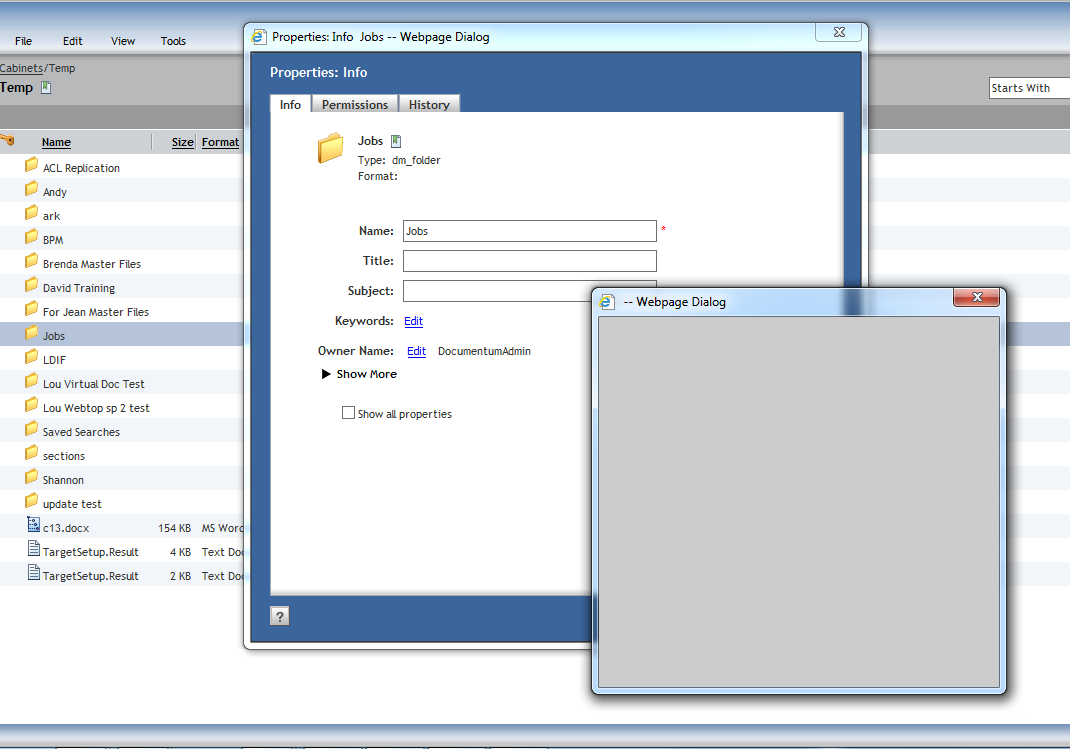The height and width of the screenshot is (749, 1070).
Task: Click the Brenda Master Files folder icon
Action: 31,261
